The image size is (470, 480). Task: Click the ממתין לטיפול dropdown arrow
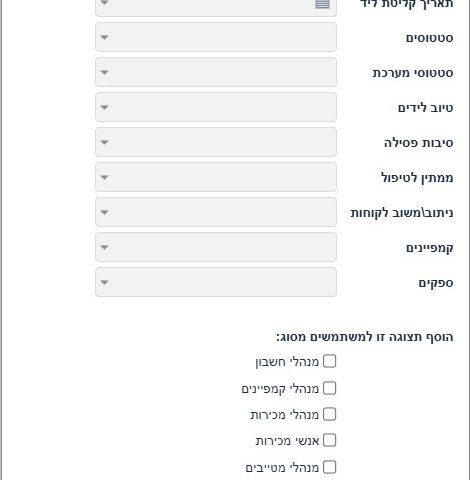(x=104, y=177)
